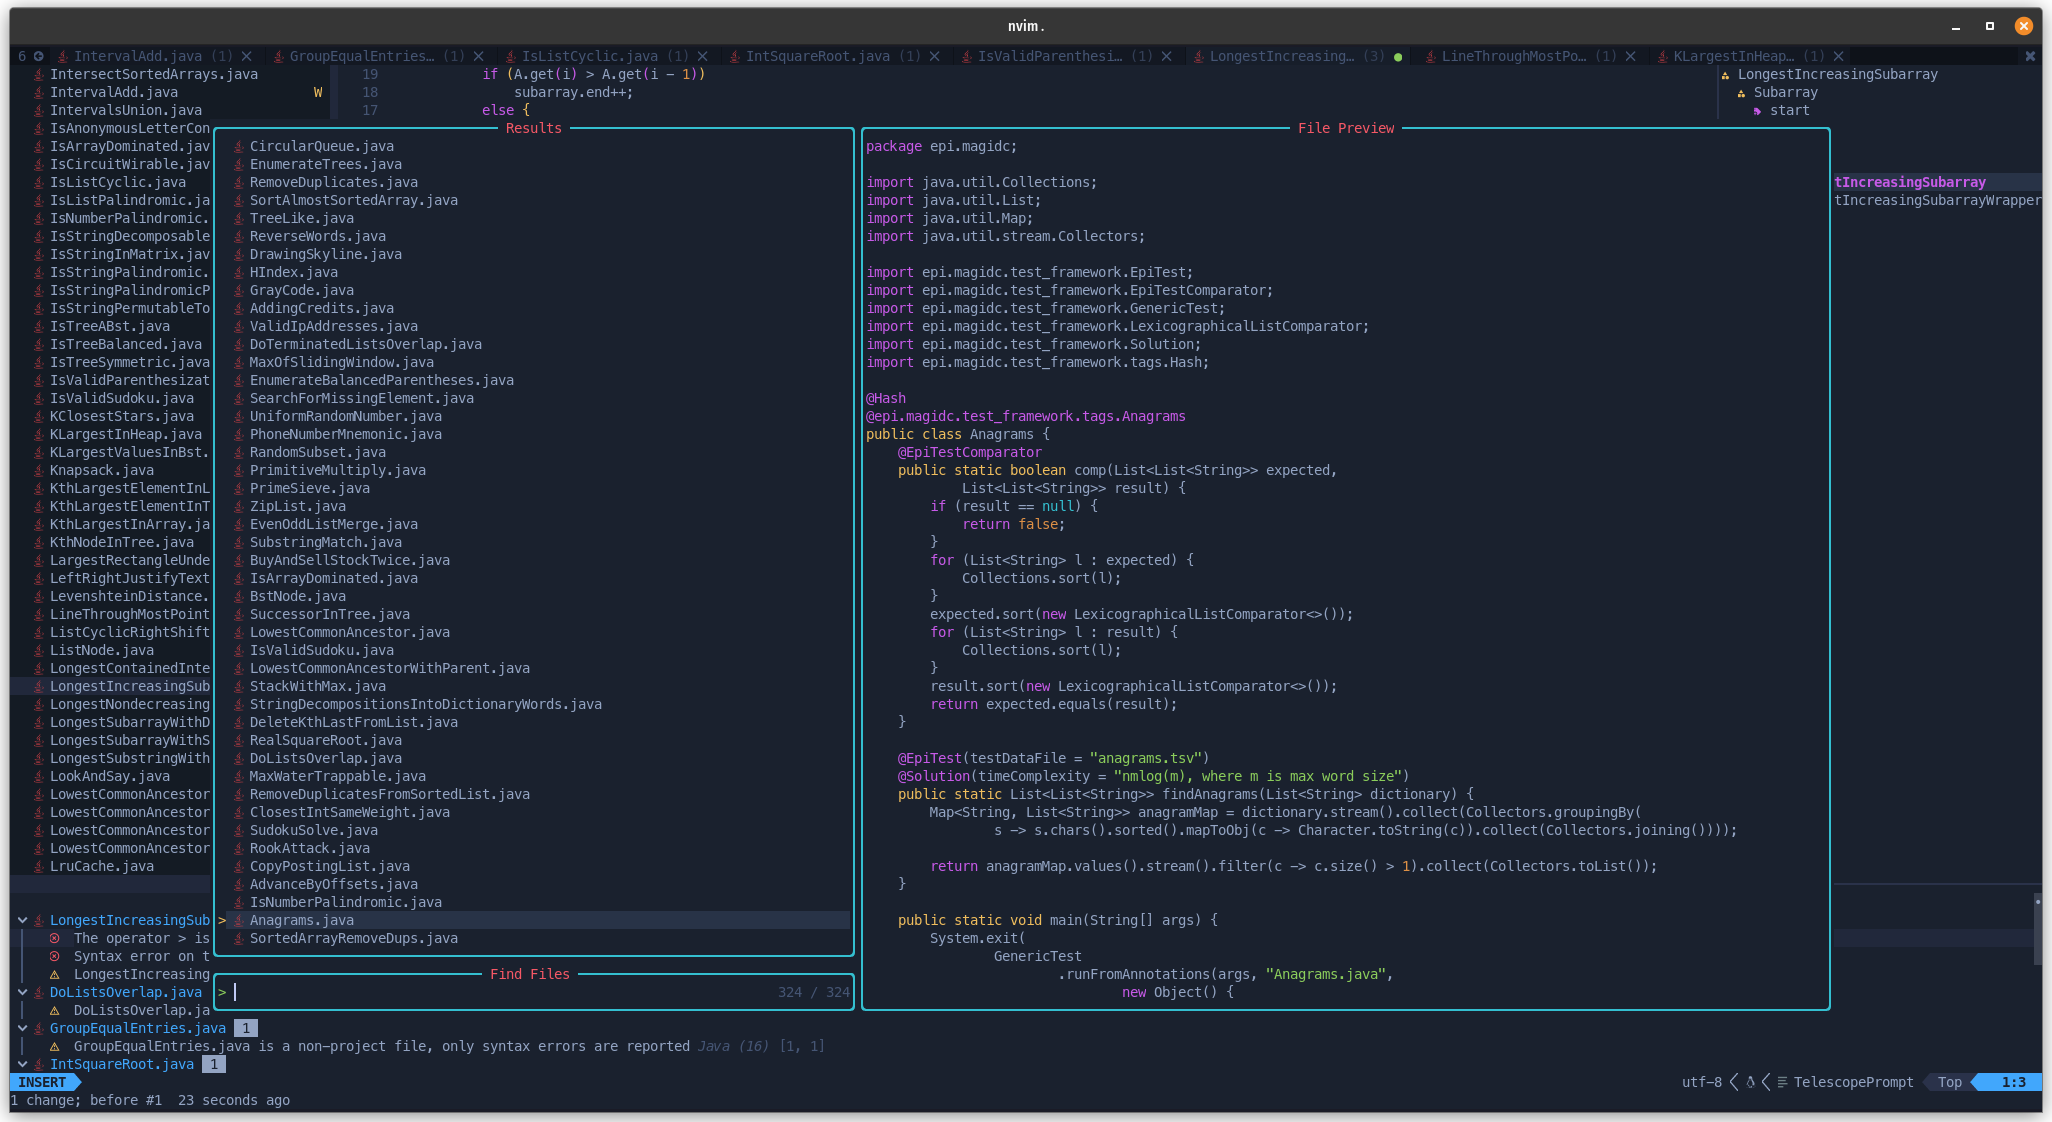Collapse LongestIncreasingSub diagnostics group

pyautogui.click(x=22, y=920)
